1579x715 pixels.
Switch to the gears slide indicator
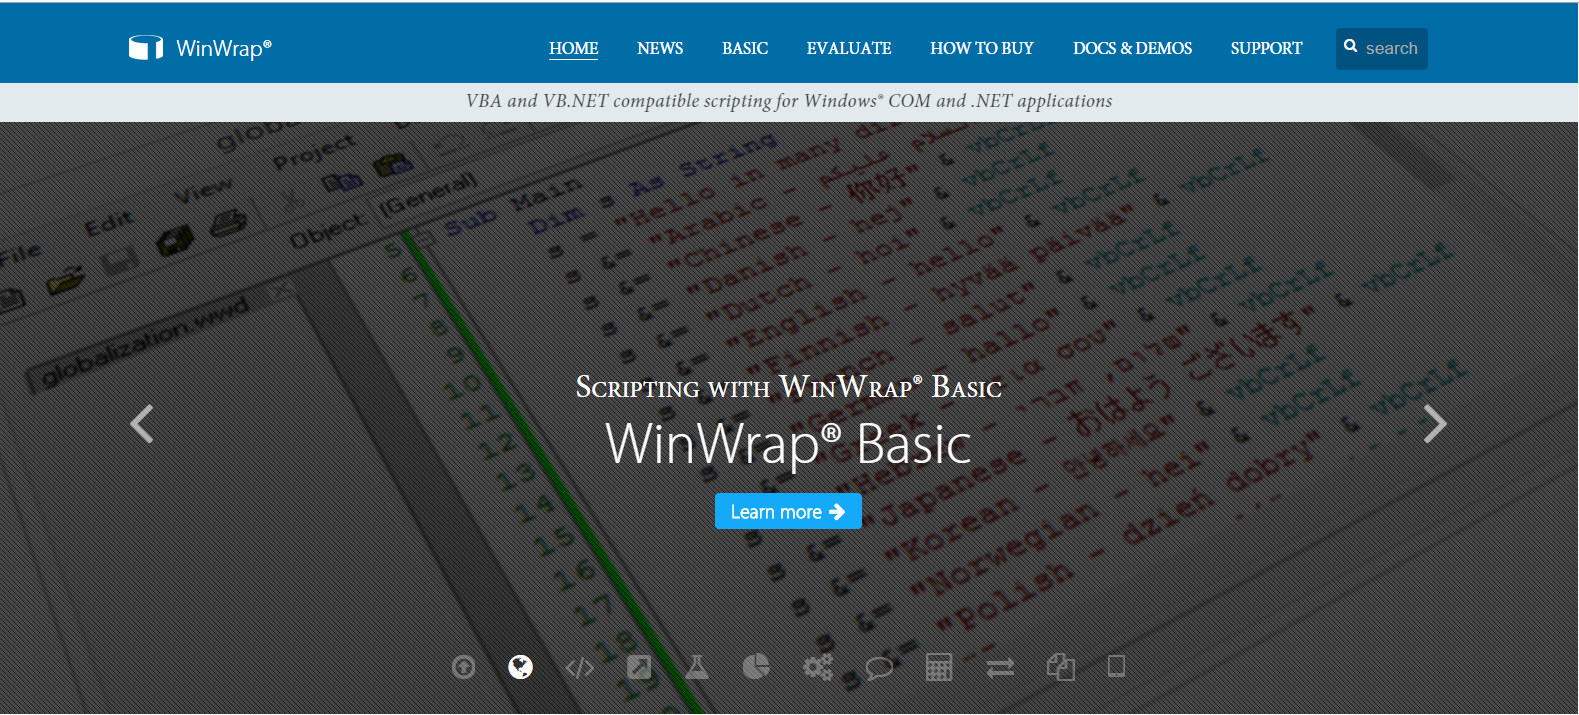coord(818,667)
